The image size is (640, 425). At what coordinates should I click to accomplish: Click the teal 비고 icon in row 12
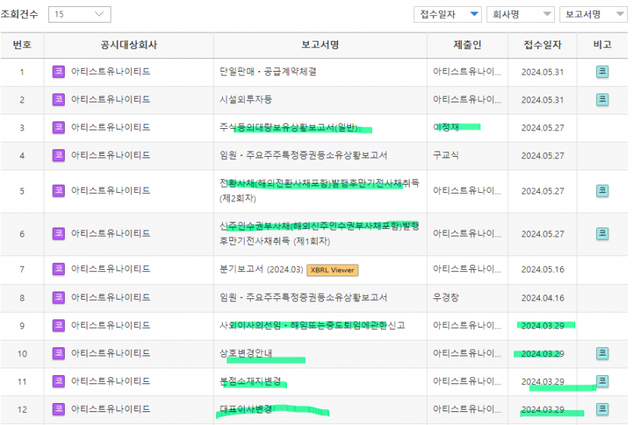tap(602, 409)
